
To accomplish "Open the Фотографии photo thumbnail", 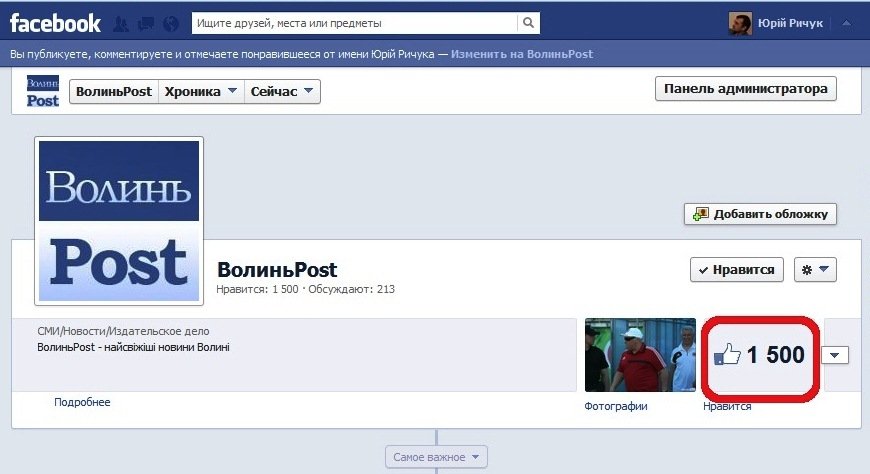I will [639, 355].
